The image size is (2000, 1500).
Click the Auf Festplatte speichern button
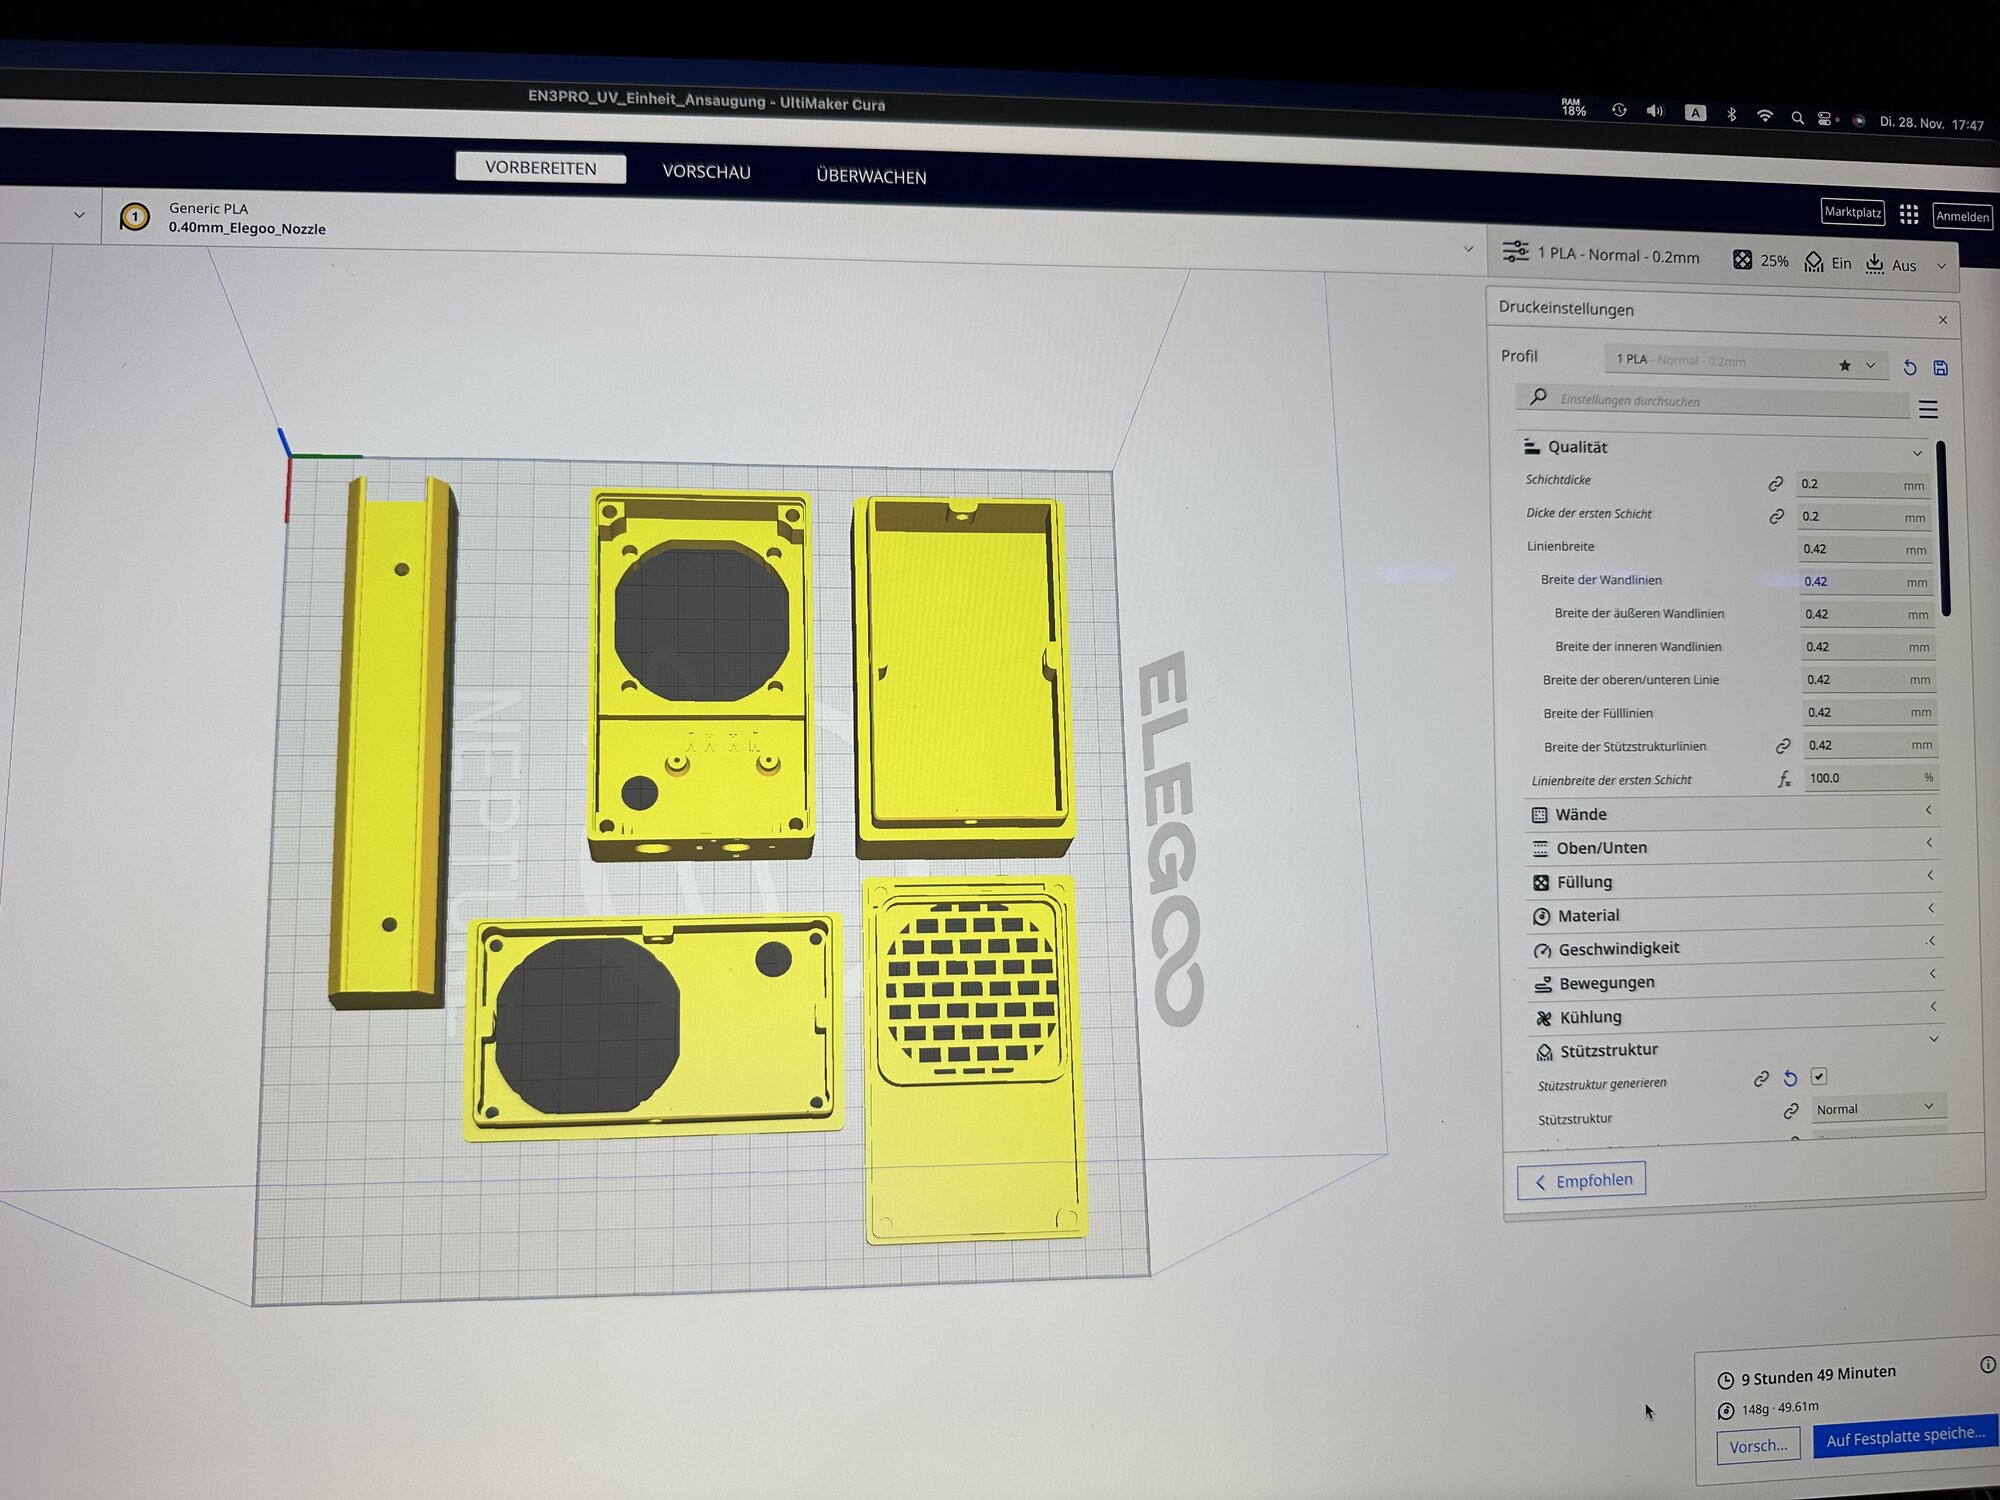(1906, 1437)
